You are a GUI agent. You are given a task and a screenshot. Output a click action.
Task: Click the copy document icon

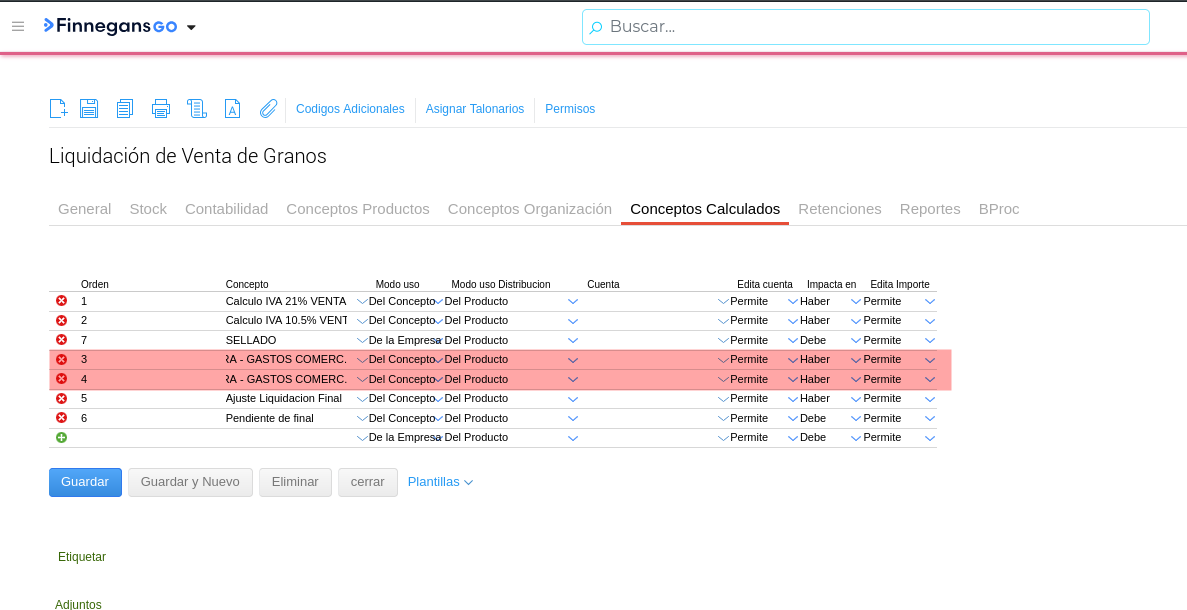124,109
